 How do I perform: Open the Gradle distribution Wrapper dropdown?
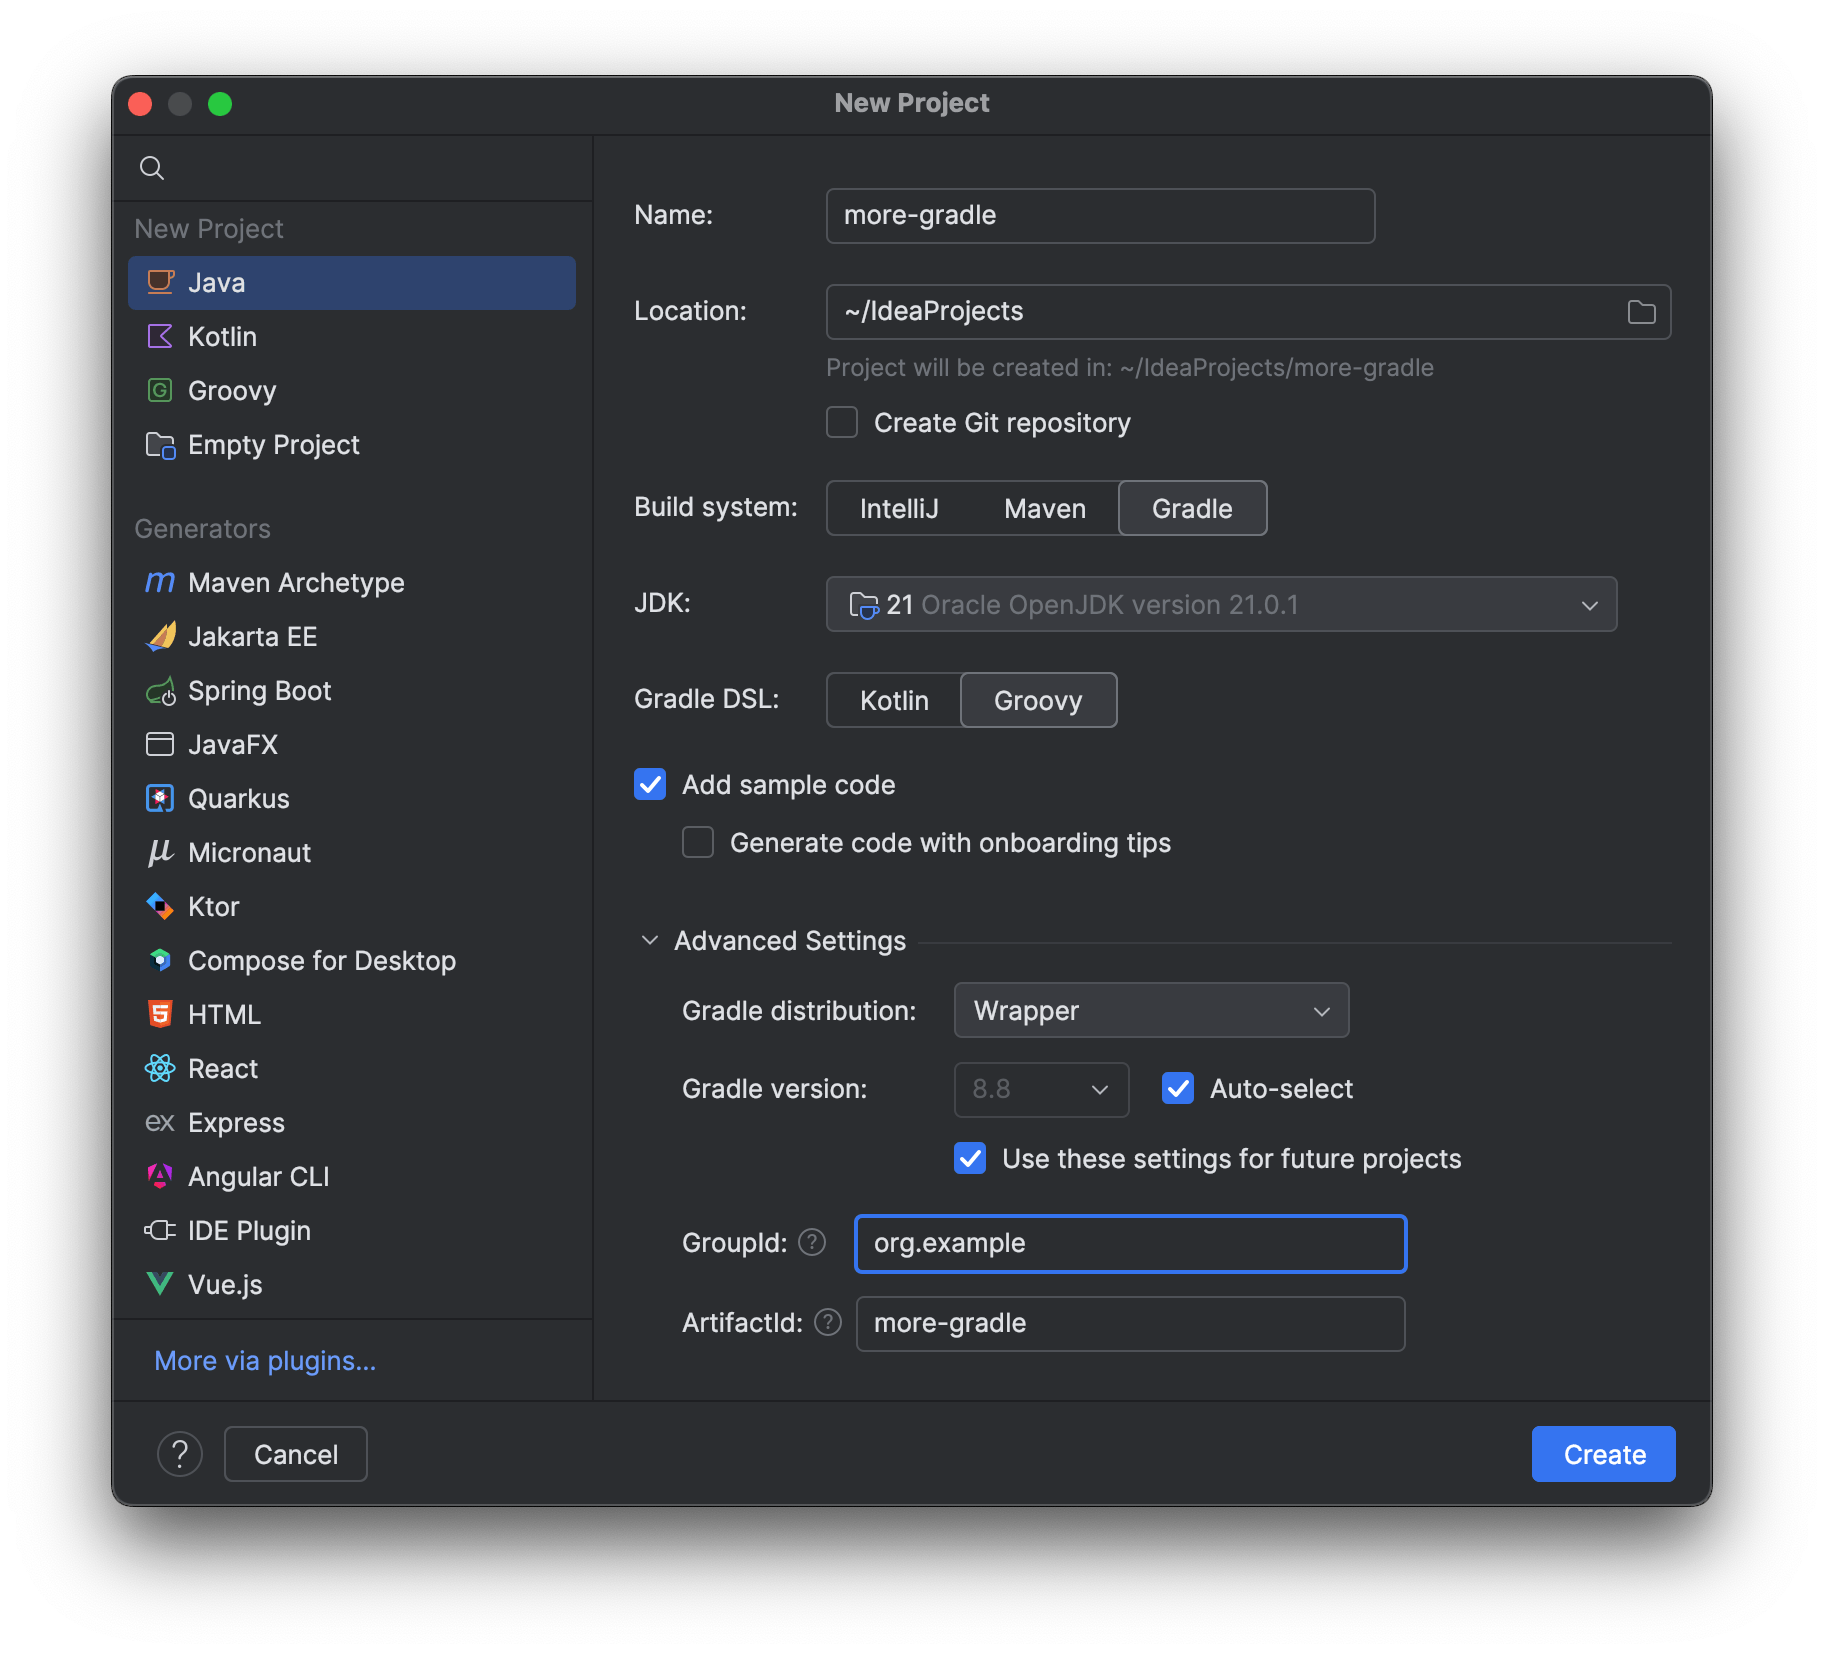pyautogui.click(x=1150, y=1011)
